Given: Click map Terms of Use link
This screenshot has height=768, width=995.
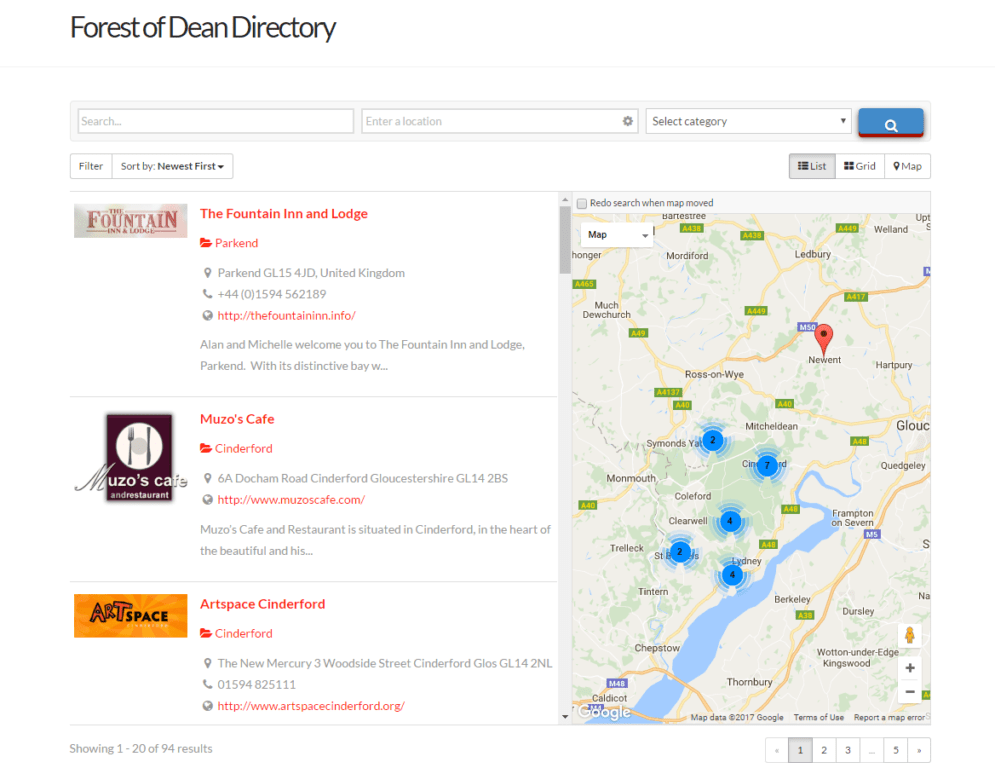Looking at the screenshot, I should [819, 717].
